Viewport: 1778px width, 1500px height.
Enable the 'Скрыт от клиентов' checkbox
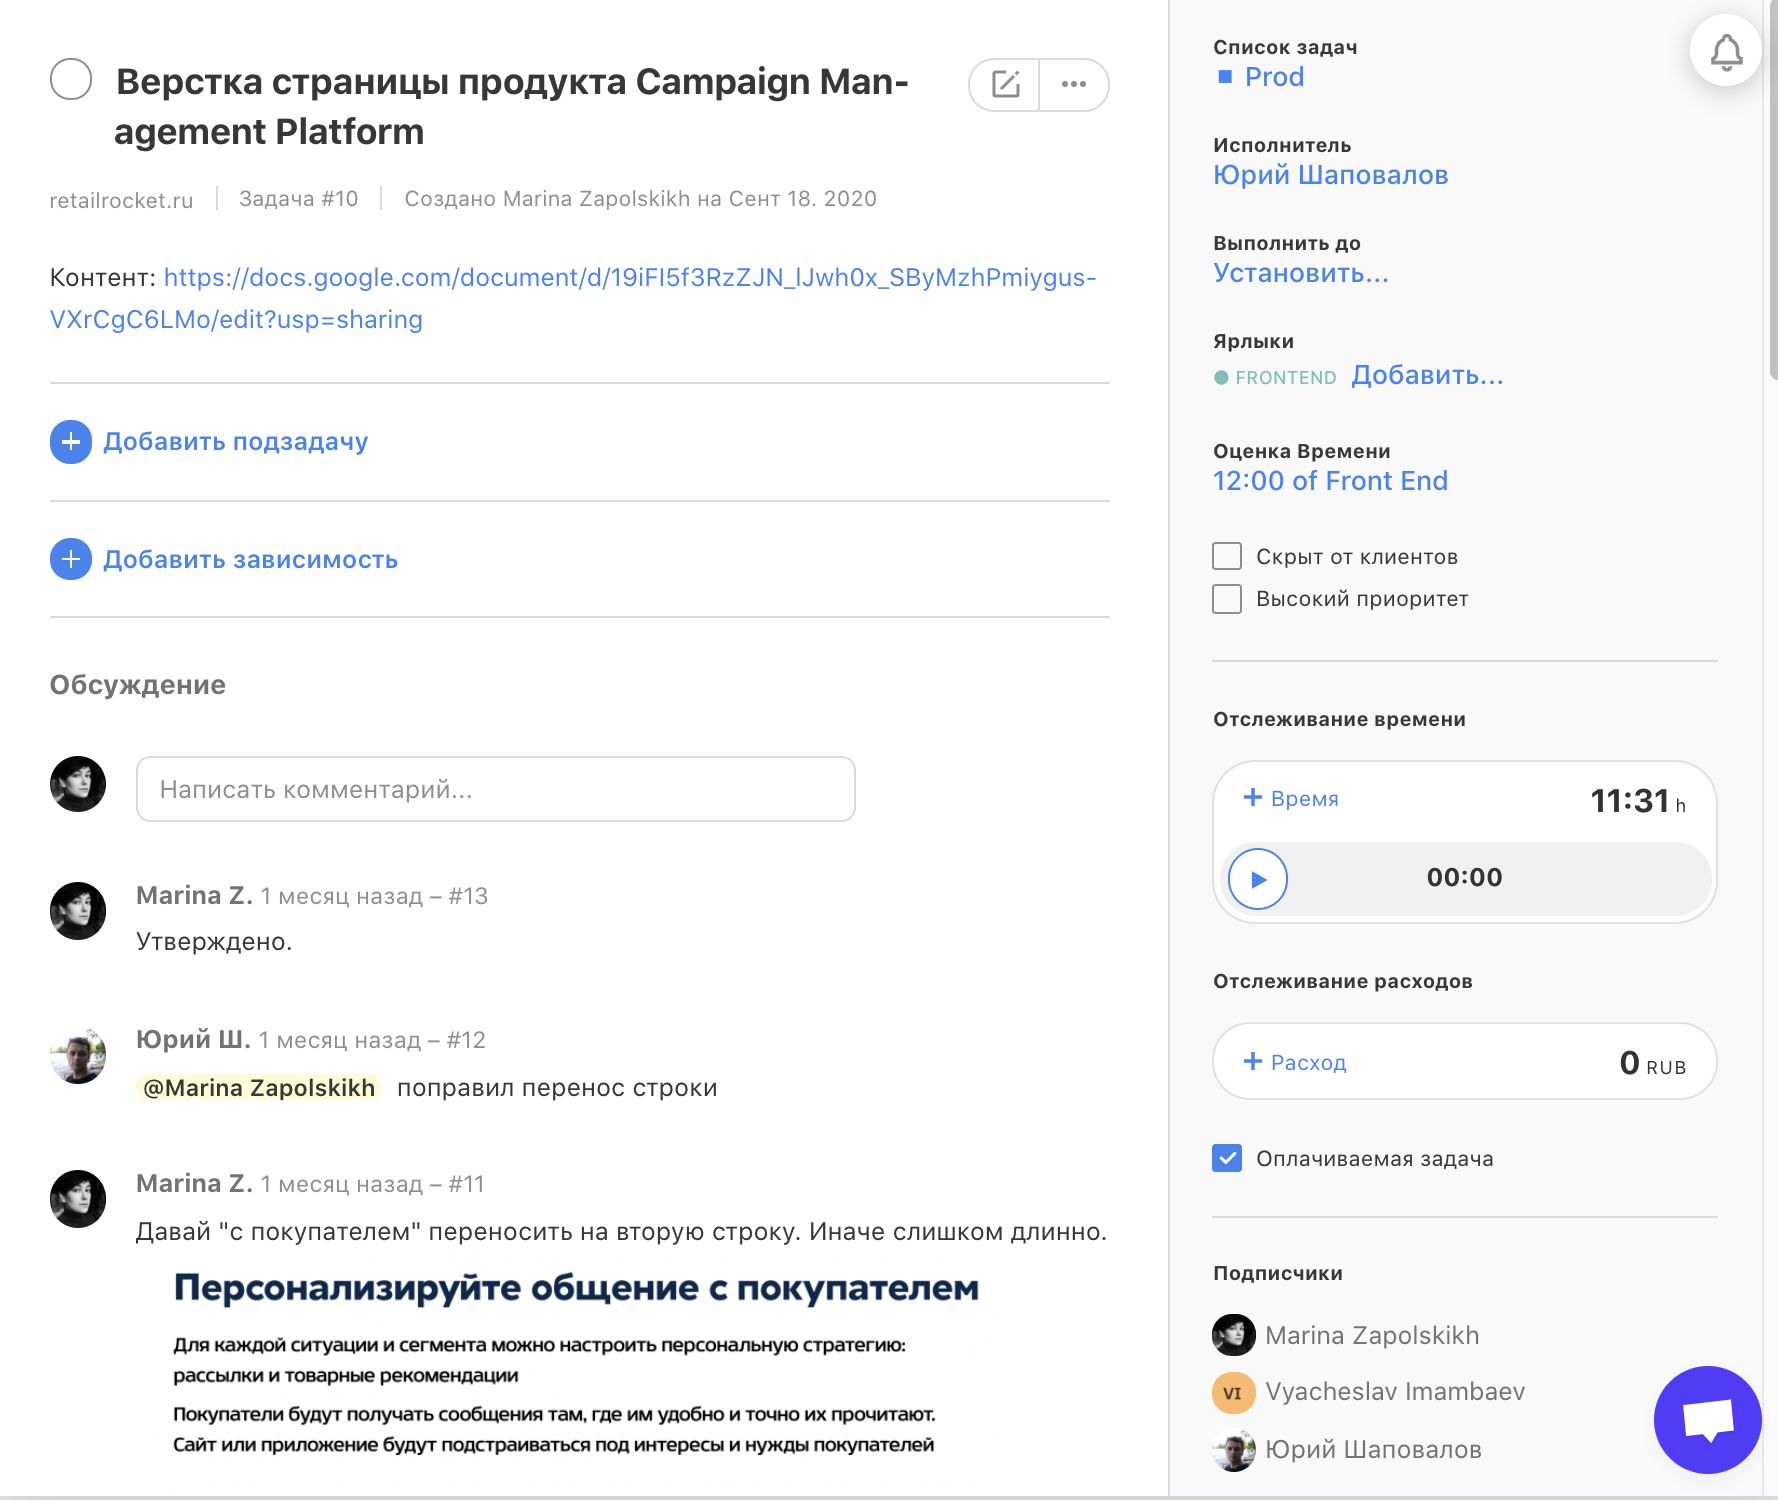point(1225,556)
